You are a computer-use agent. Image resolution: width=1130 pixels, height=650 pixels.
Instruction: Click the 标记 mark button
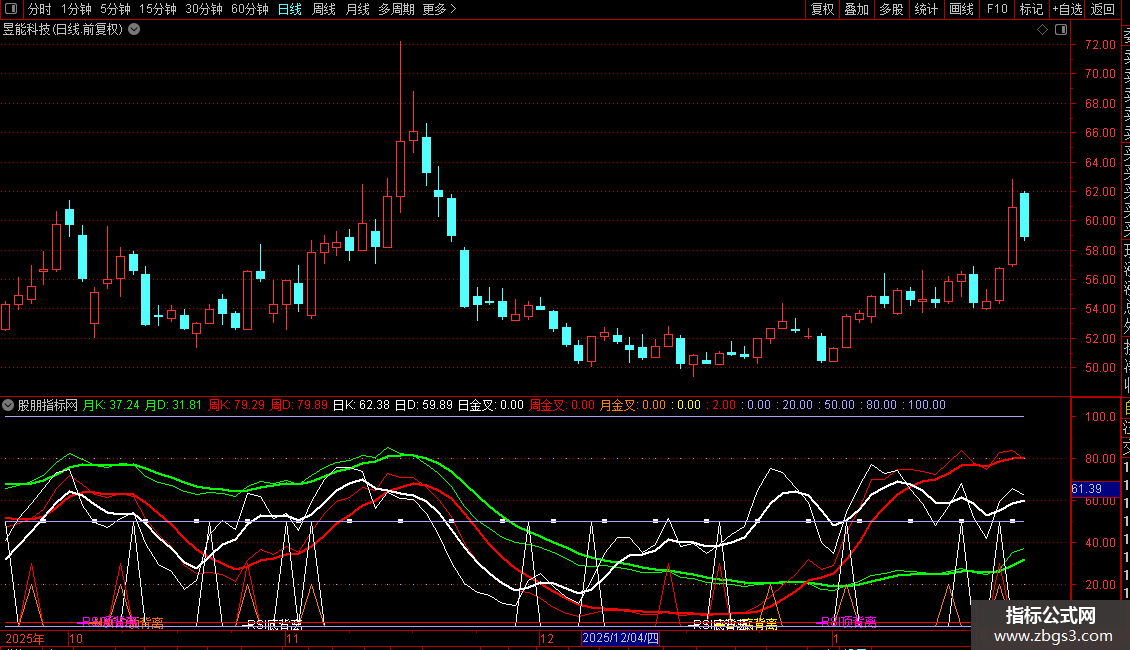(x=1030, y=9)
